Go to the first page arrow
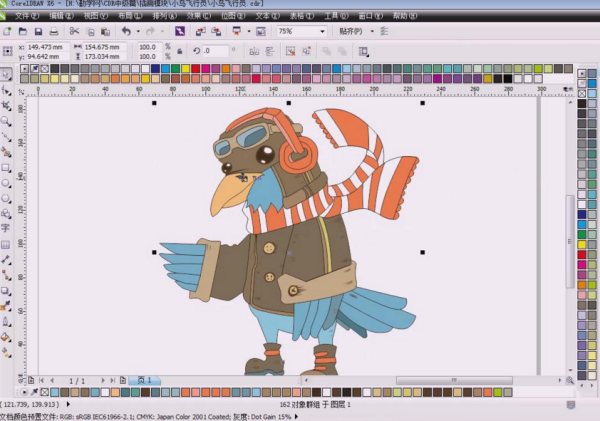 point(41,380)
